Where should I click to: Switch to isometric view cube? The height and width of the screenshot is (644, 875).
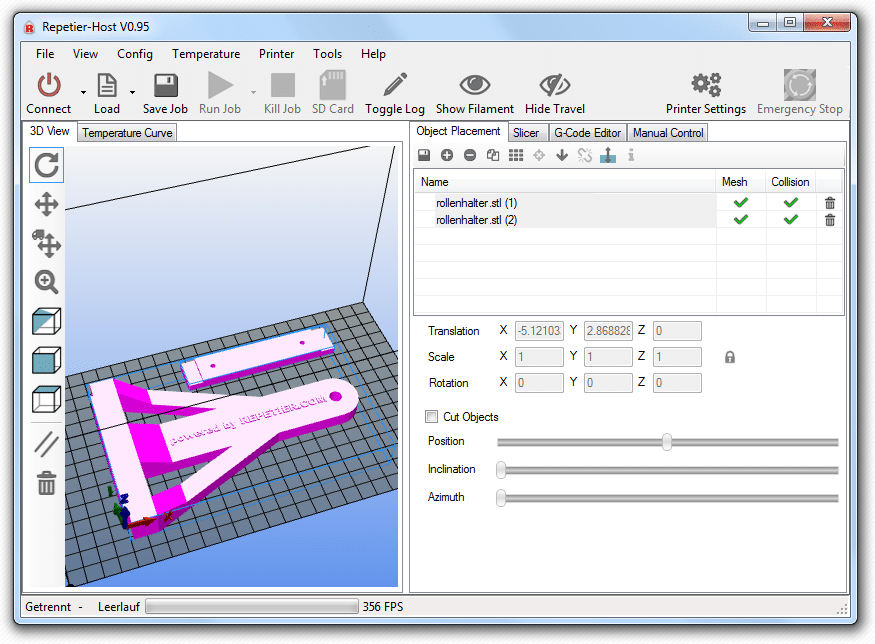tap(46, 321)
